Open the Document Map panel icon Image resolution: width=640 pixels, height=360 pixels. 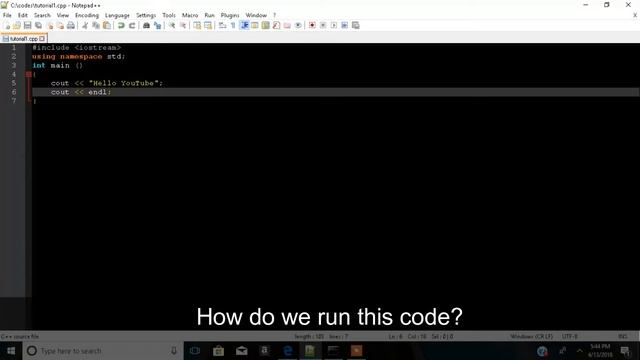(266, 25)
